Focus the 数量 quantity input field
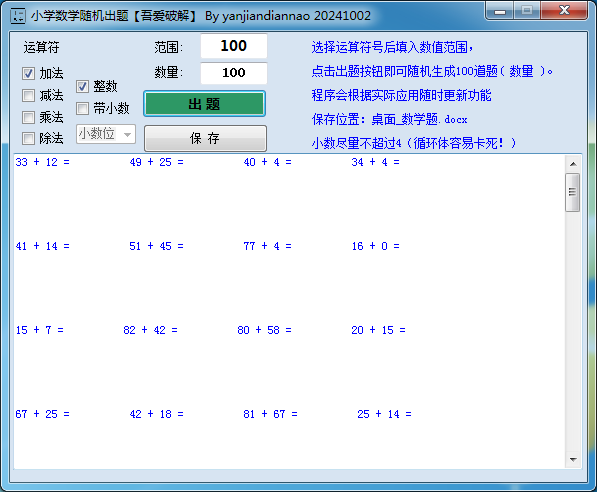Screen dimensions: 597x492 click(234, 73)
